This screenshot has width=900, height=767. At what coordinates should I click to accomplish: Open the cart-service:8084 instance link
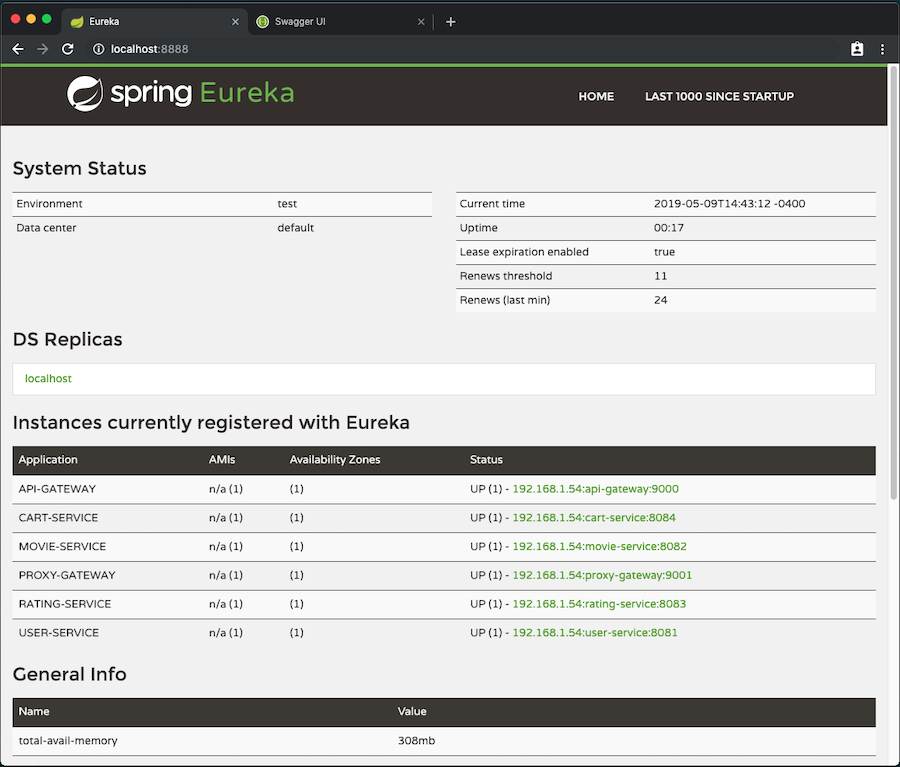[x=594, y=518]
